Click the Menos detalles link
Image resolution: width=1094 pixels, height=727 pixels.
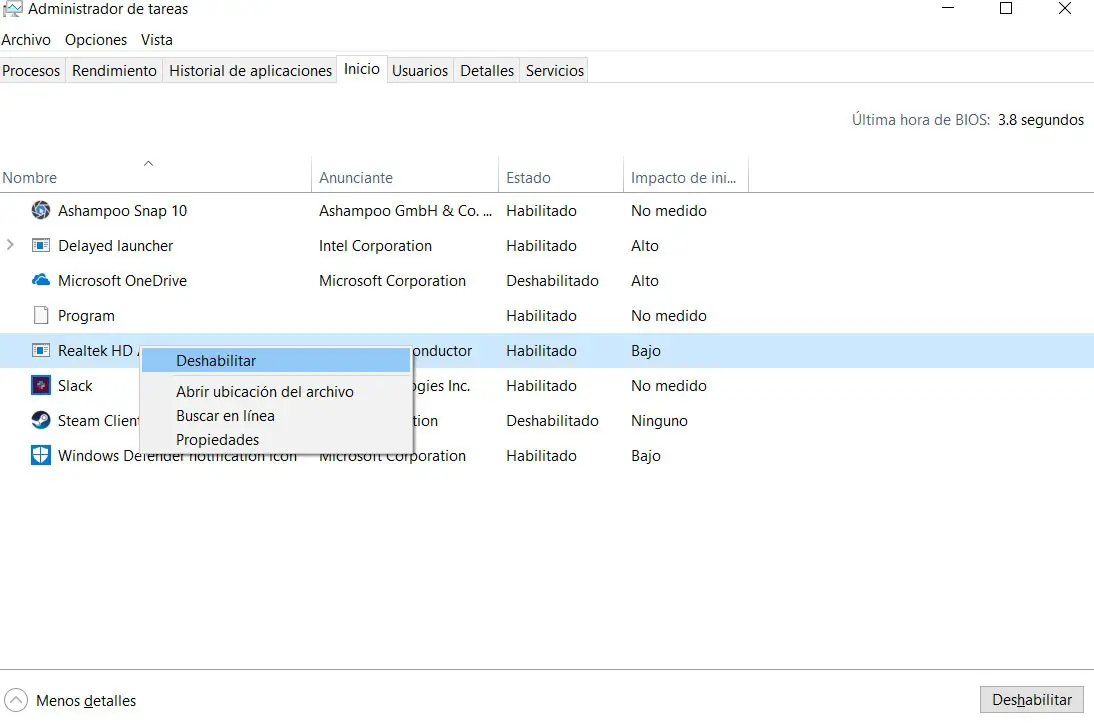click(x=86, y=700)
